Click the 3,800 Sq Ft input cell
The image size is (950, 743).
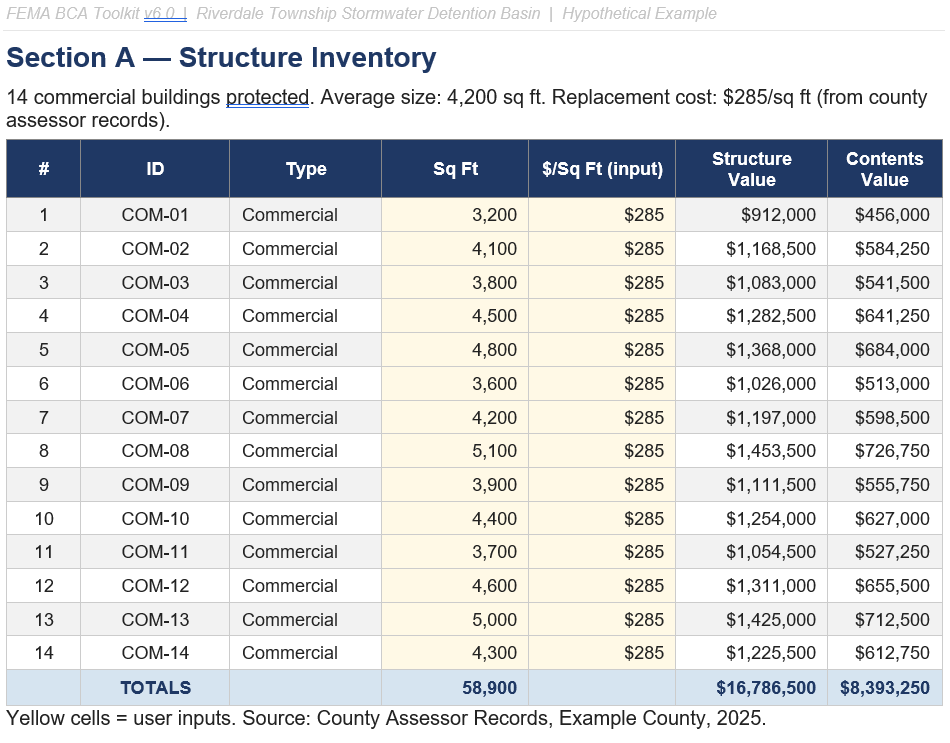pyautogui.click(x=455, y=282)
